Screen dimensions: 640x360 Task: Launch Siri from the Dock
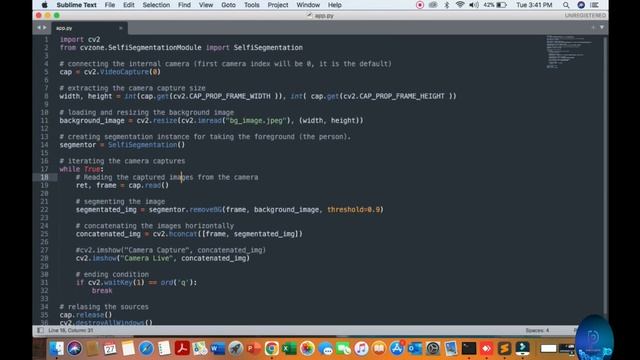(74, 348)
